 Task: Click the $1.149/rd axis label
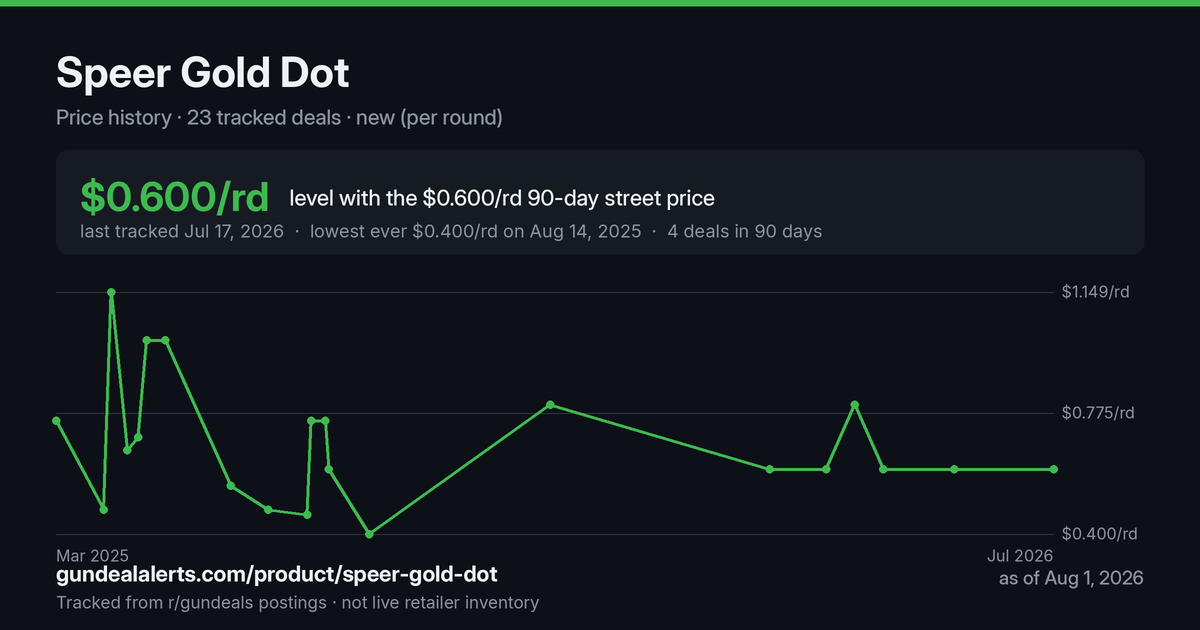tap(1096, 292)
